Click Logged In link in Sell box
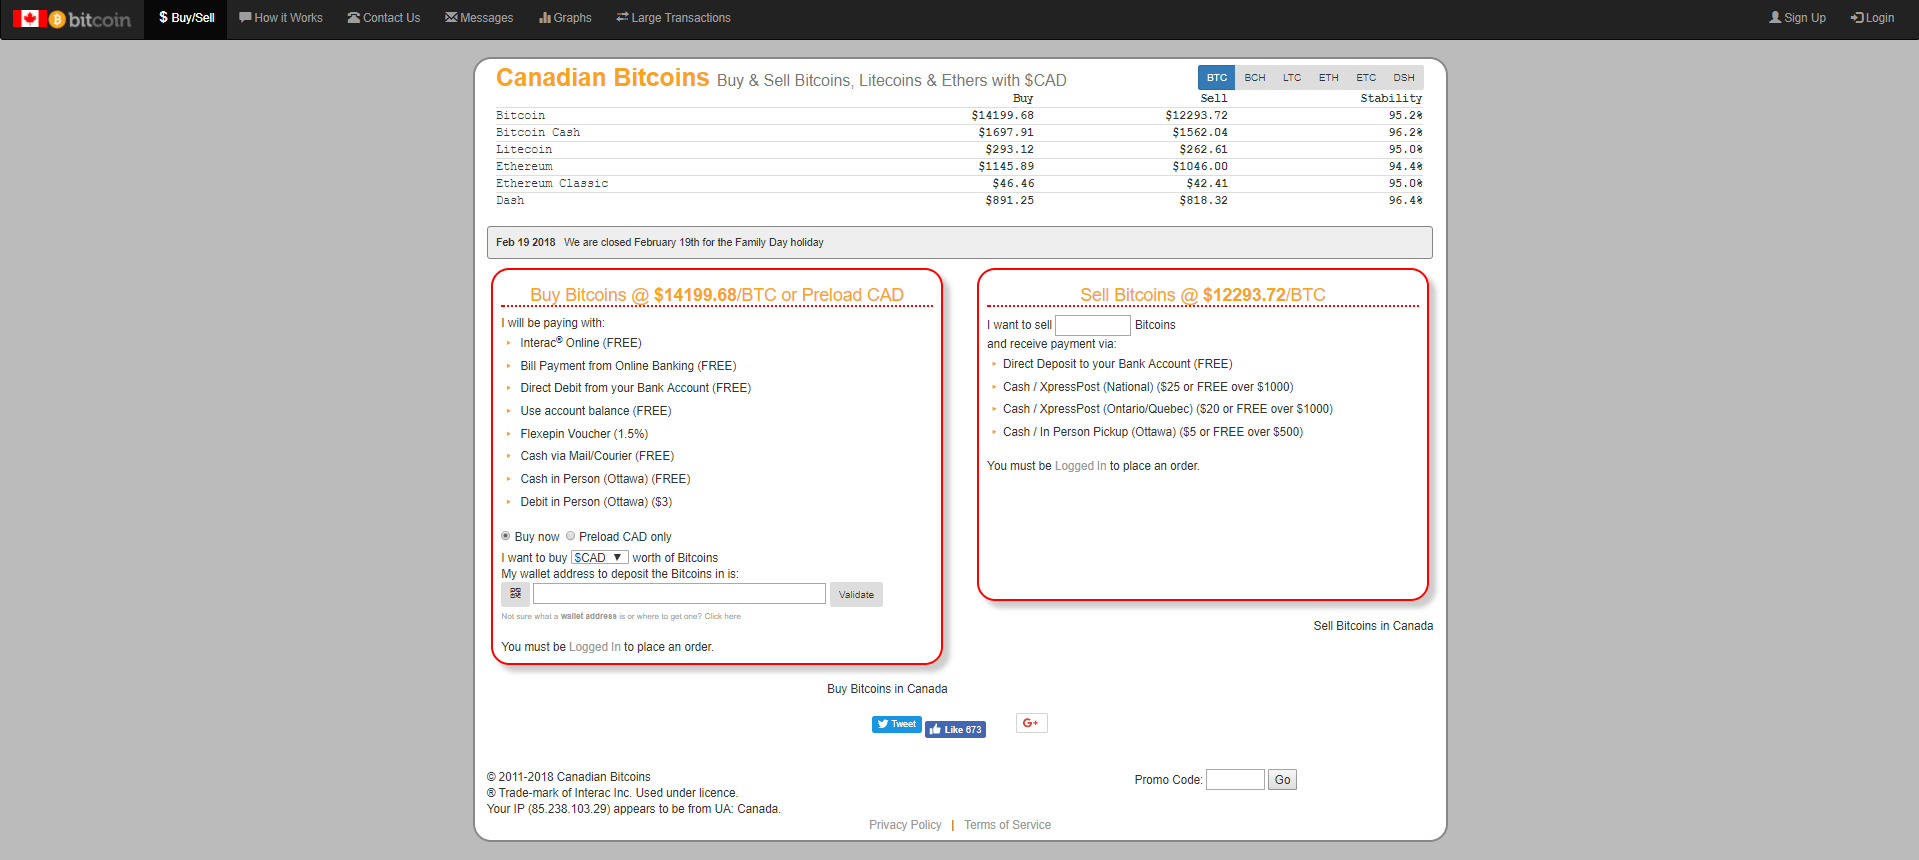The image size is (1919, 860). tap(1080, 466)
